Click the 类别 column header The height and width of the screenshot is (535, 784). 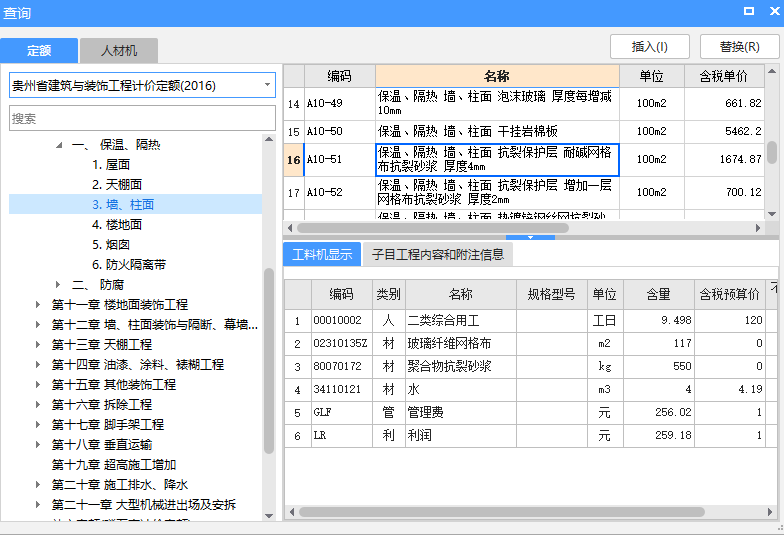388,294
